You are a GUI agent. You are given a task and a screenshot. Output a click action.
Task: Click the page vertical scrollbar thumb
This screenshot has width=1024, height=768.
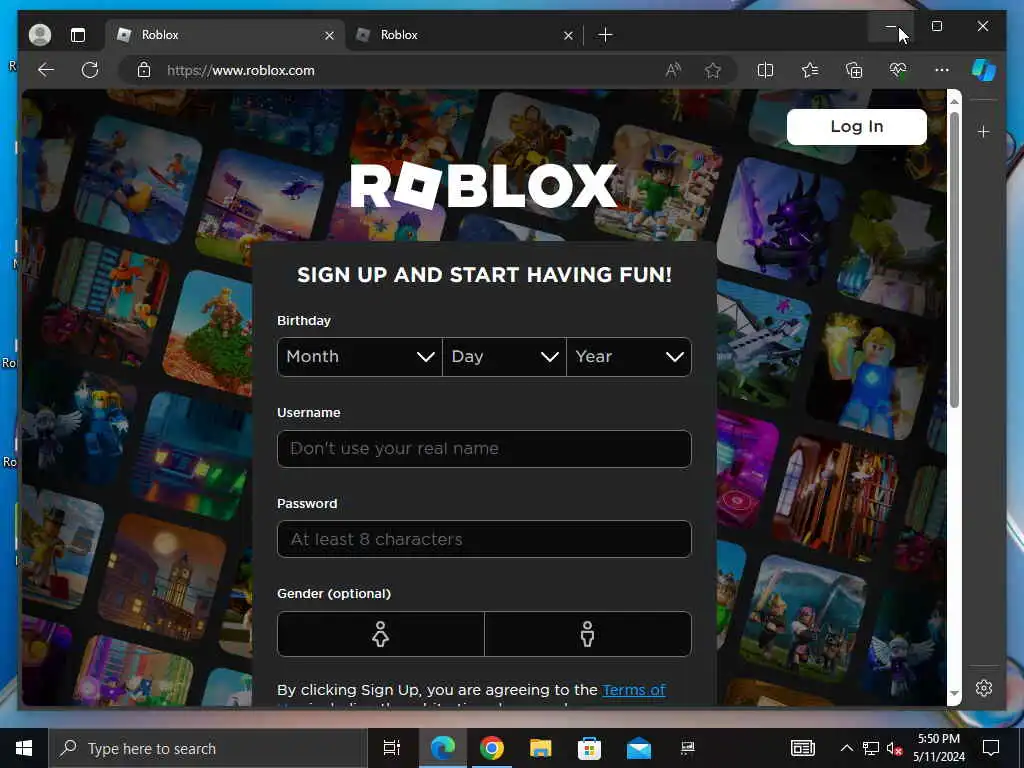click(x=954, y=260)
